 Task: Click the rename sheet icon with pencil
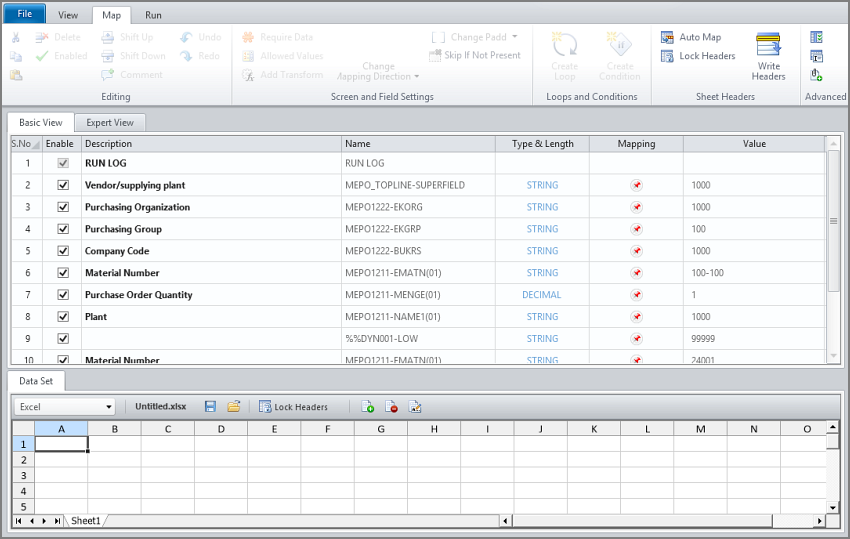coord(415,407)
